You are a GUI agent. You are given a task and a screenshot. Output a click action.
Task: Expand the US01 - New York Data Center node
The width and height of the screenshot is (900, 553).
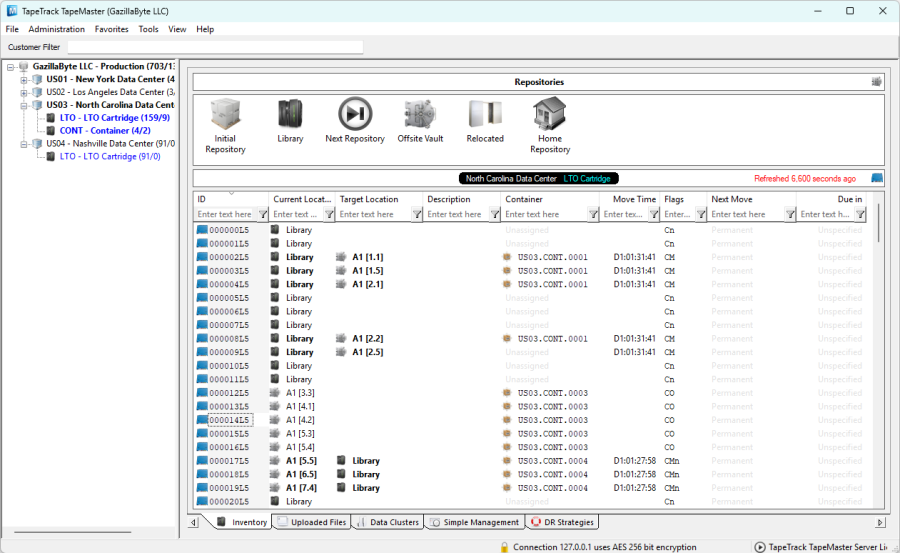pos(24,80)
